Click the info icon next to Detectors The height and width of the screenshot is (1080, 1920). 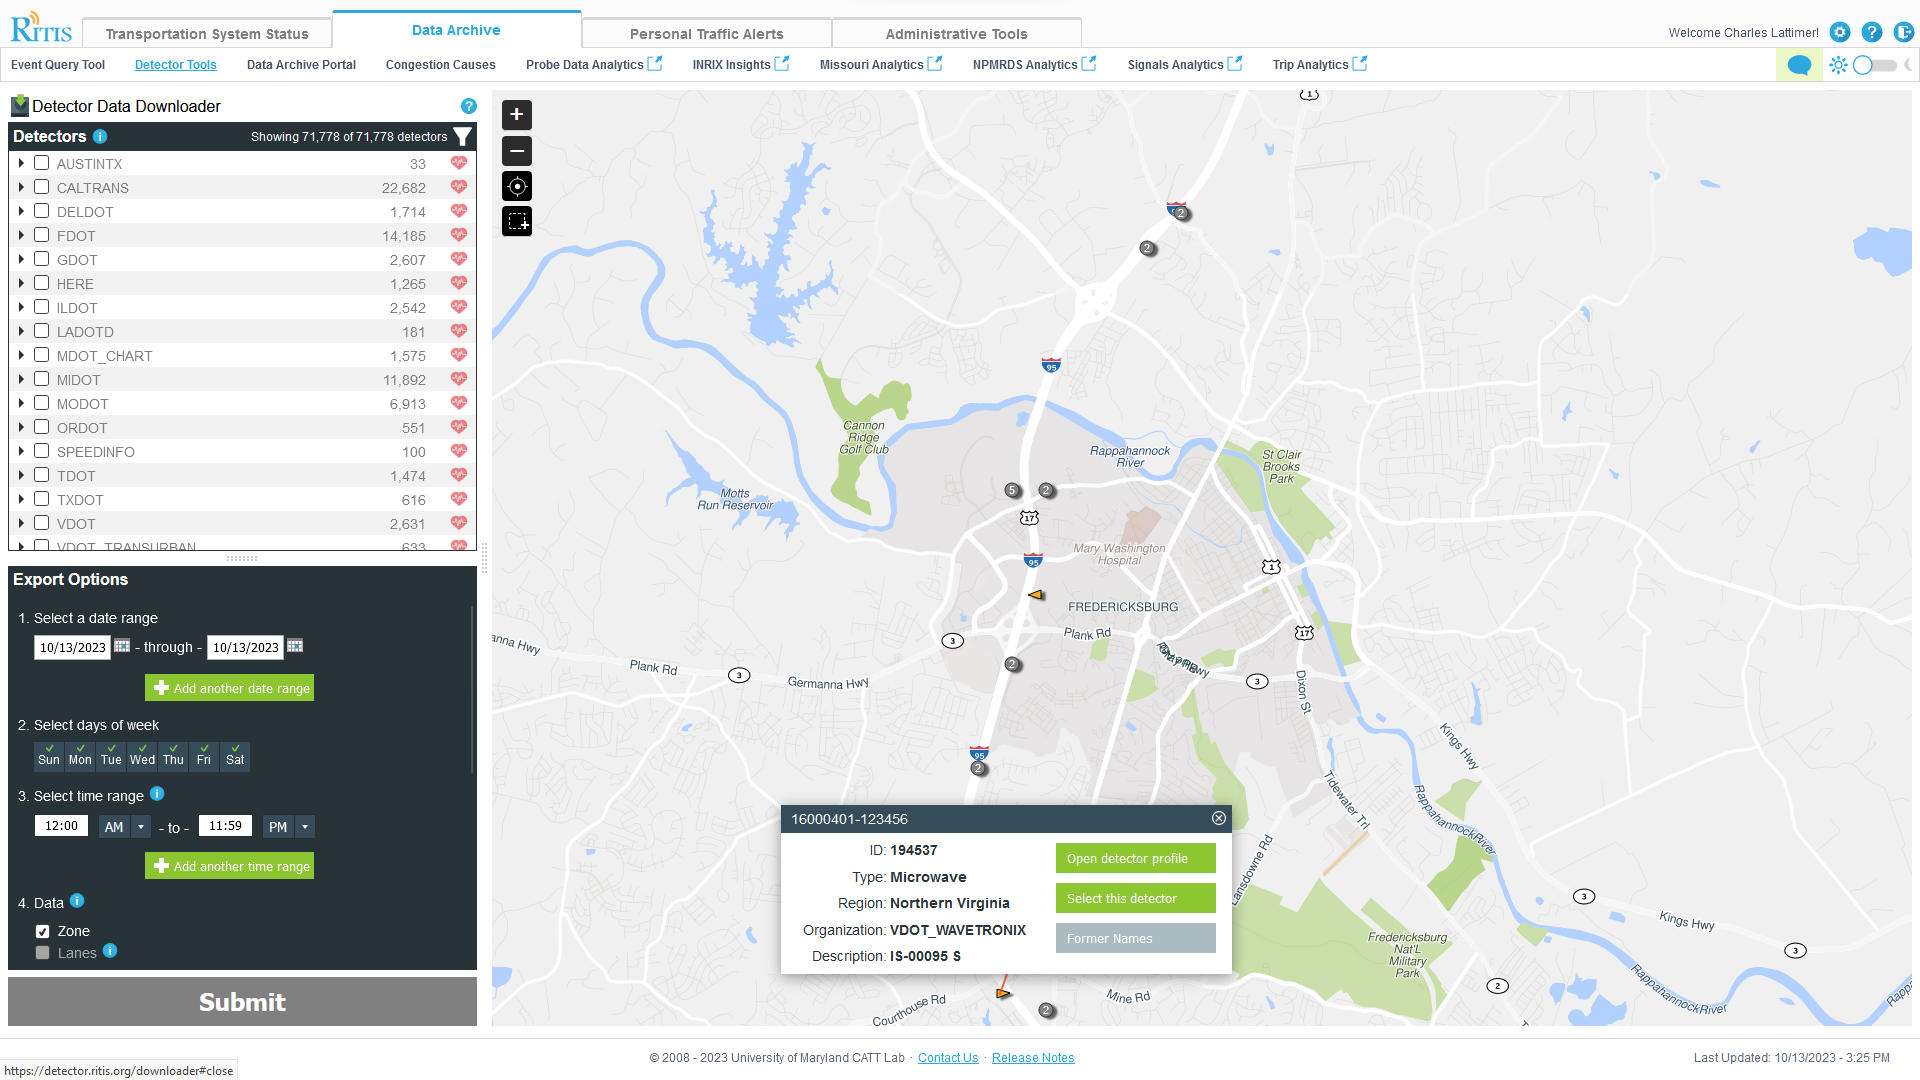[99, 137]
